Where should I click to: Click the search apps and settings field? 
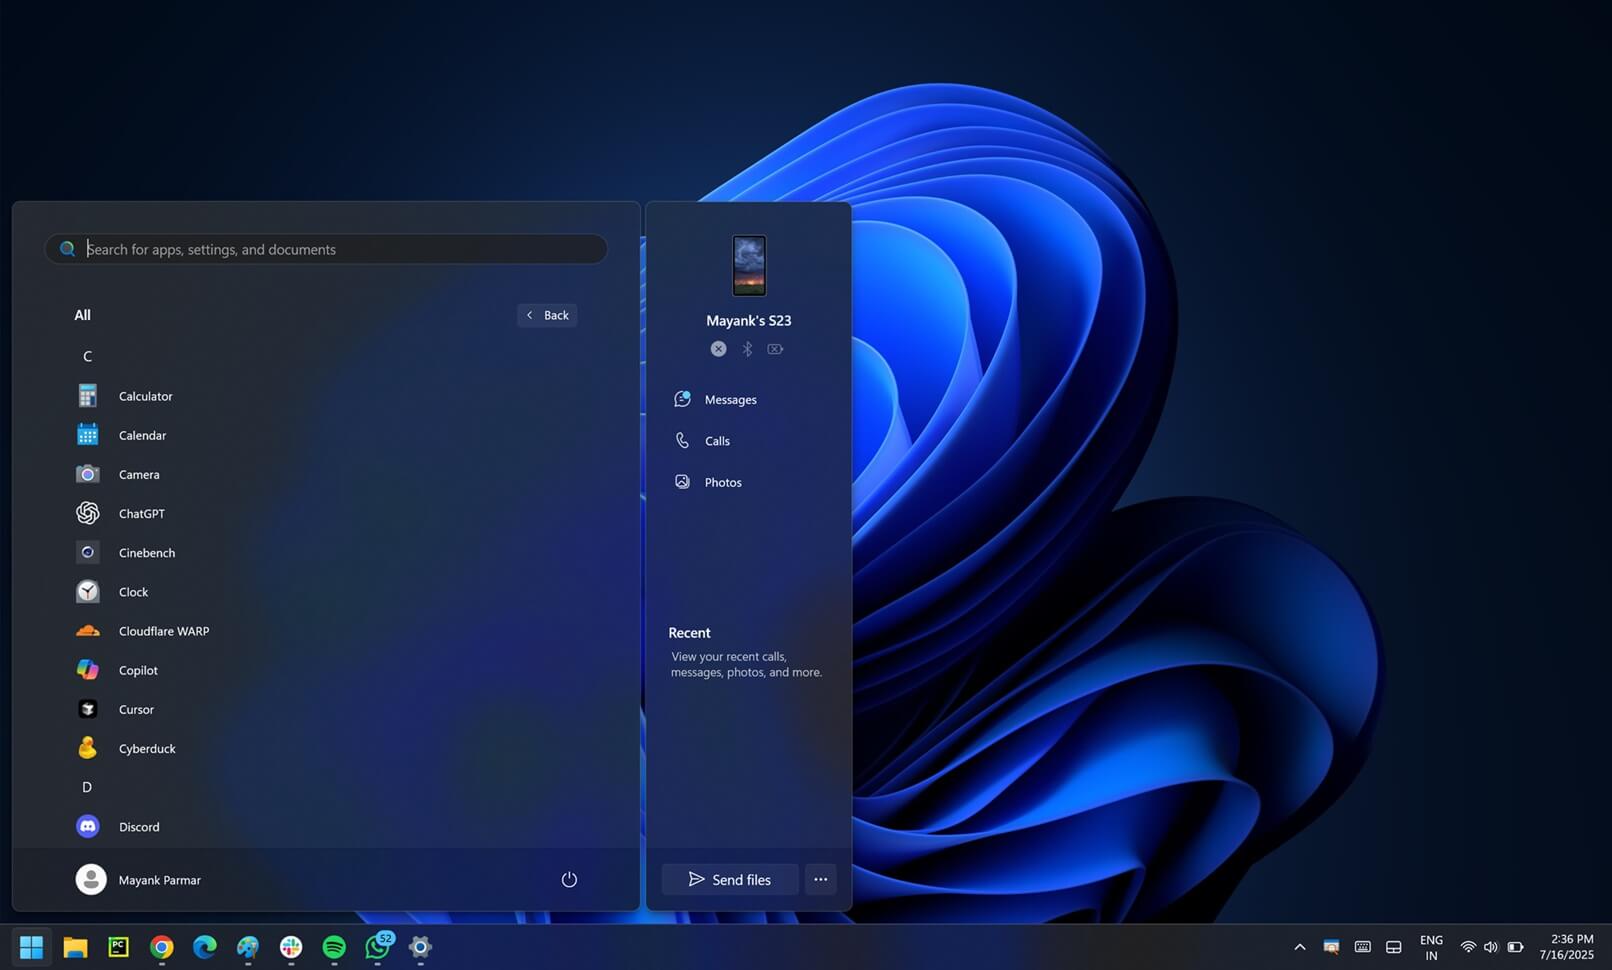coord(326,249)
